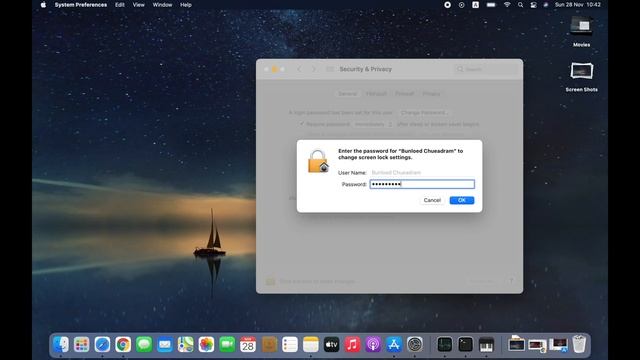The height and width of the screenshot is (360, 640).
Task: Open the View menu
Action: coord(138,5)
